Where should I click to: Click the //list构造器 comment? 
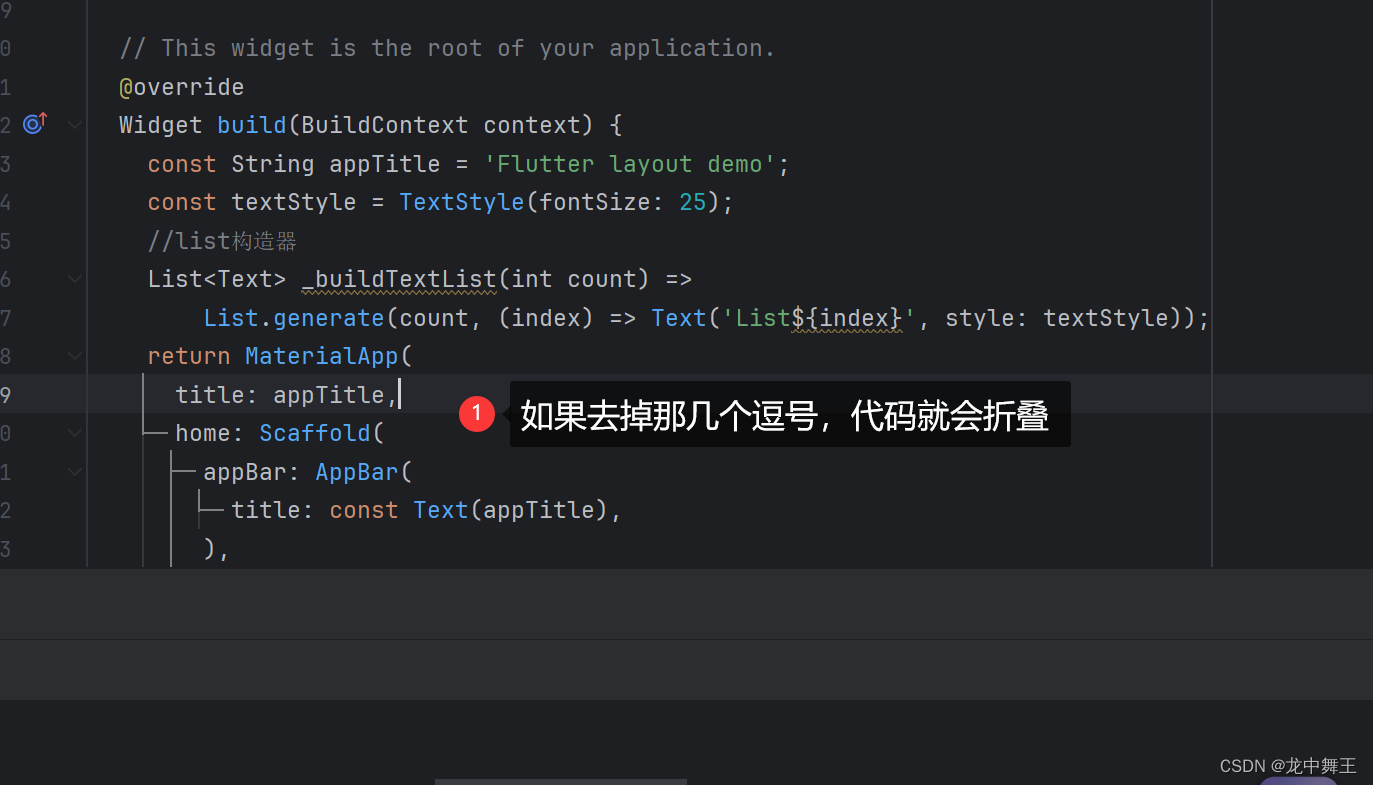222,241
